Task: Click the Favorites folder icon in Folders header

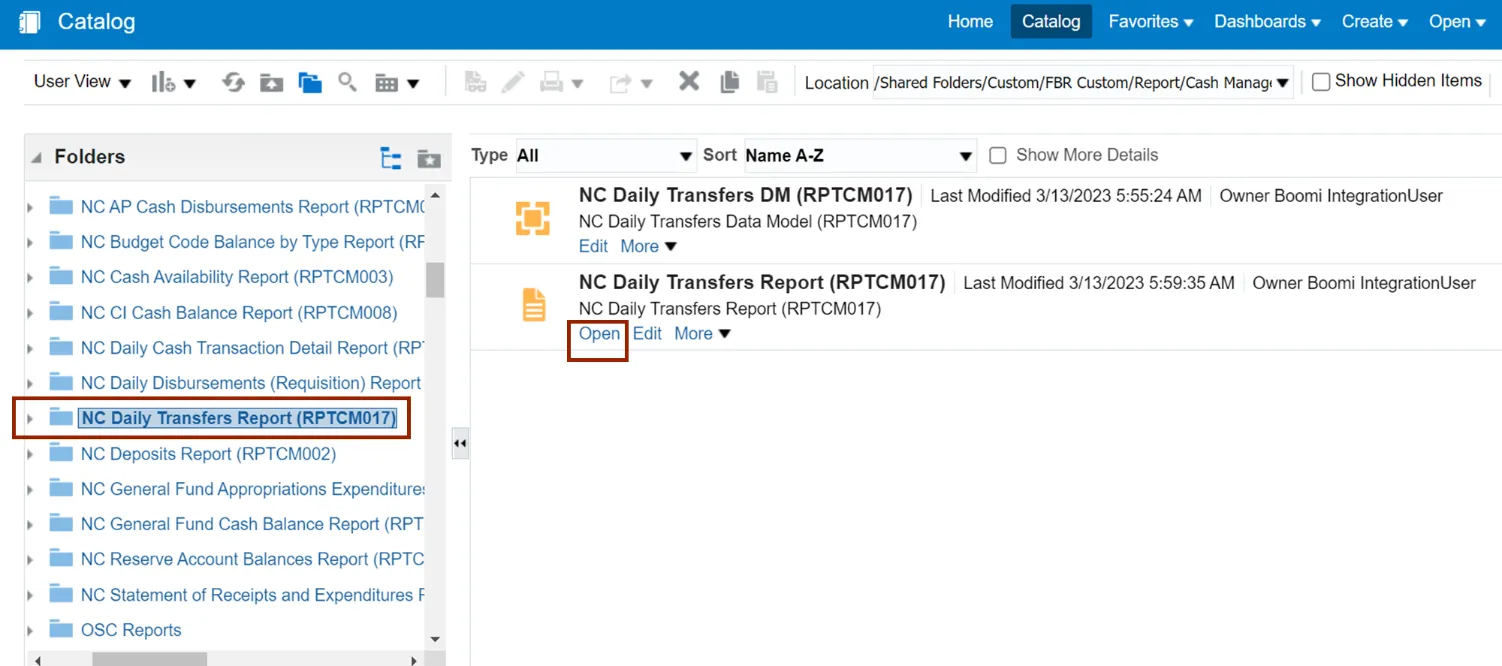Action: click(429, 158)
